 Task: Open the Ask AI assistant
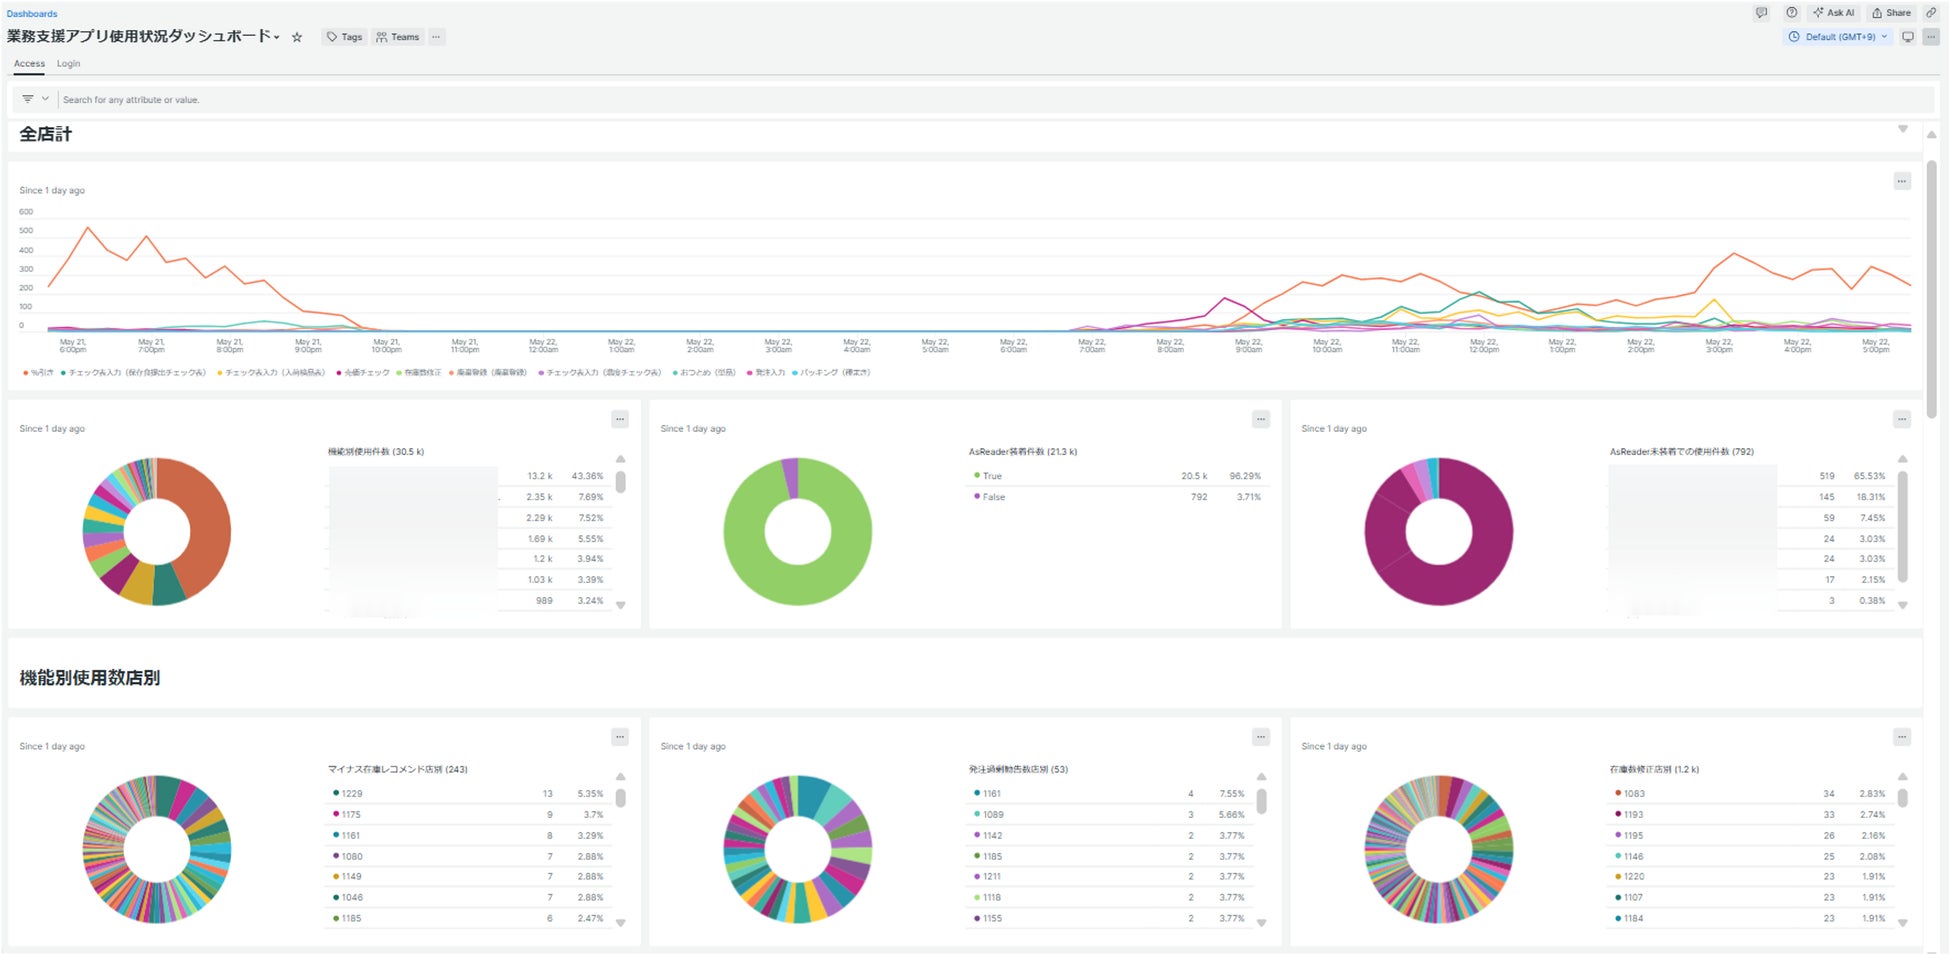tap(1834, 13)
